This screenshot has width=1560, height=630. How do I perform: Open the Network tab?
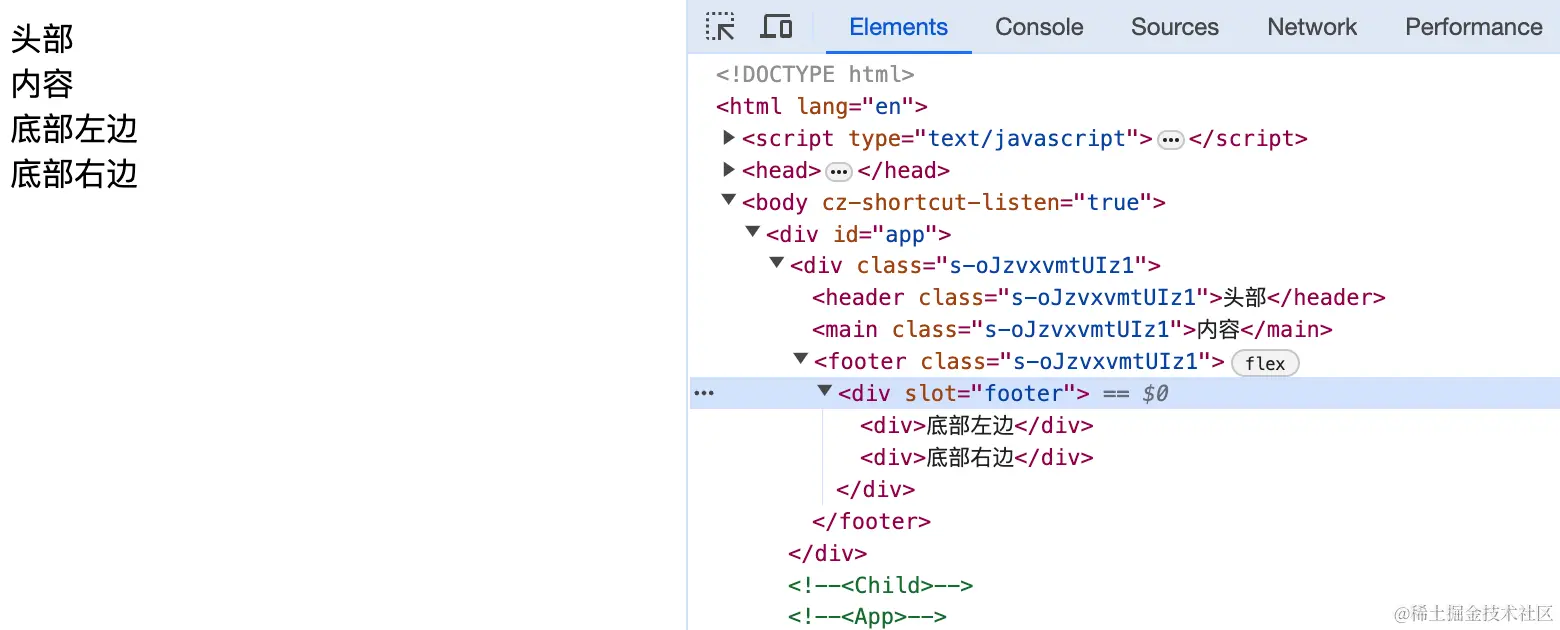click(1312, 27)
